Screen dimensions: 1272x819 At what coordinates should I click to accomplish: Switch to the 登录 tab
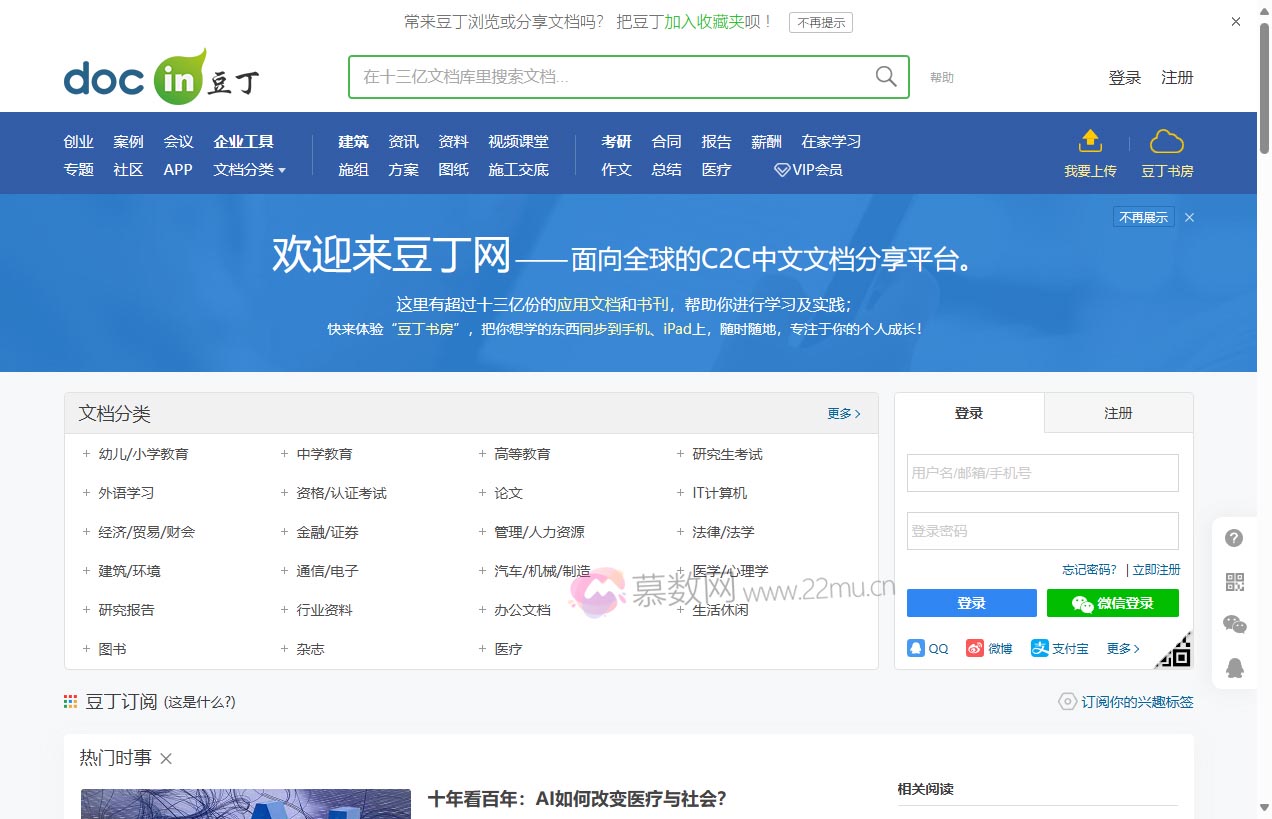(x=968, y=412)
